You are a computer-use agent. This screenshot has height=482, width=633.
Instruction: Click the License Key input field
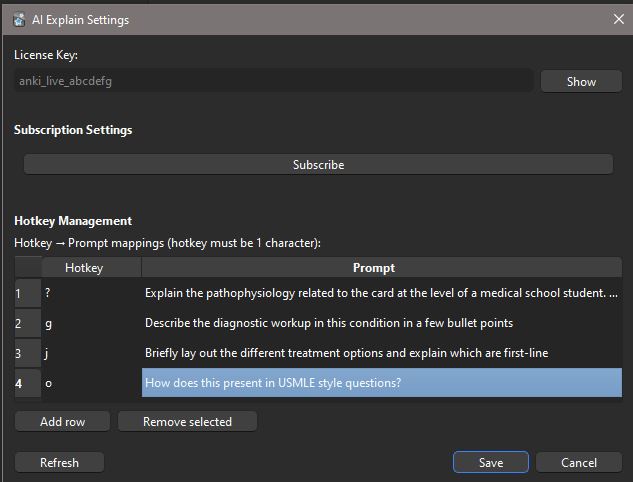pos(273,81)
